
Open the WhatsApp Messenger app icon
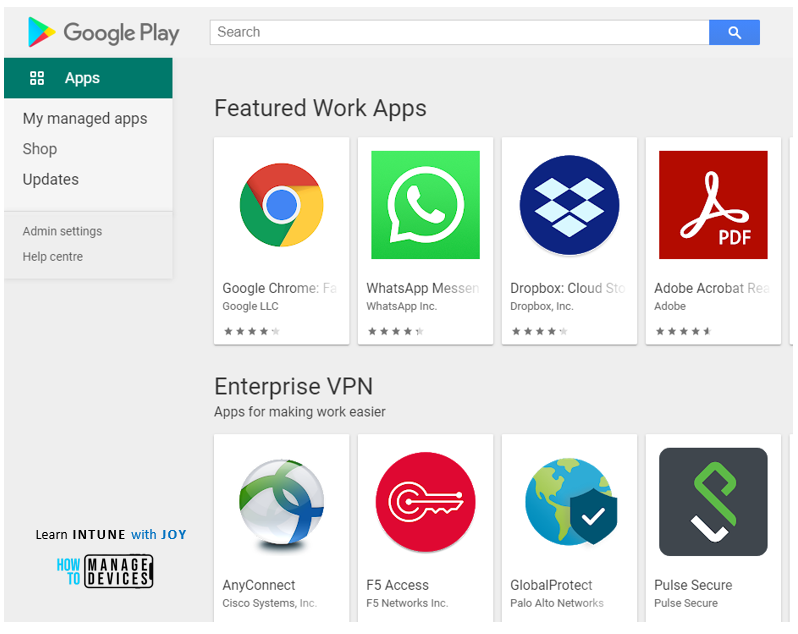click(425, 205)
